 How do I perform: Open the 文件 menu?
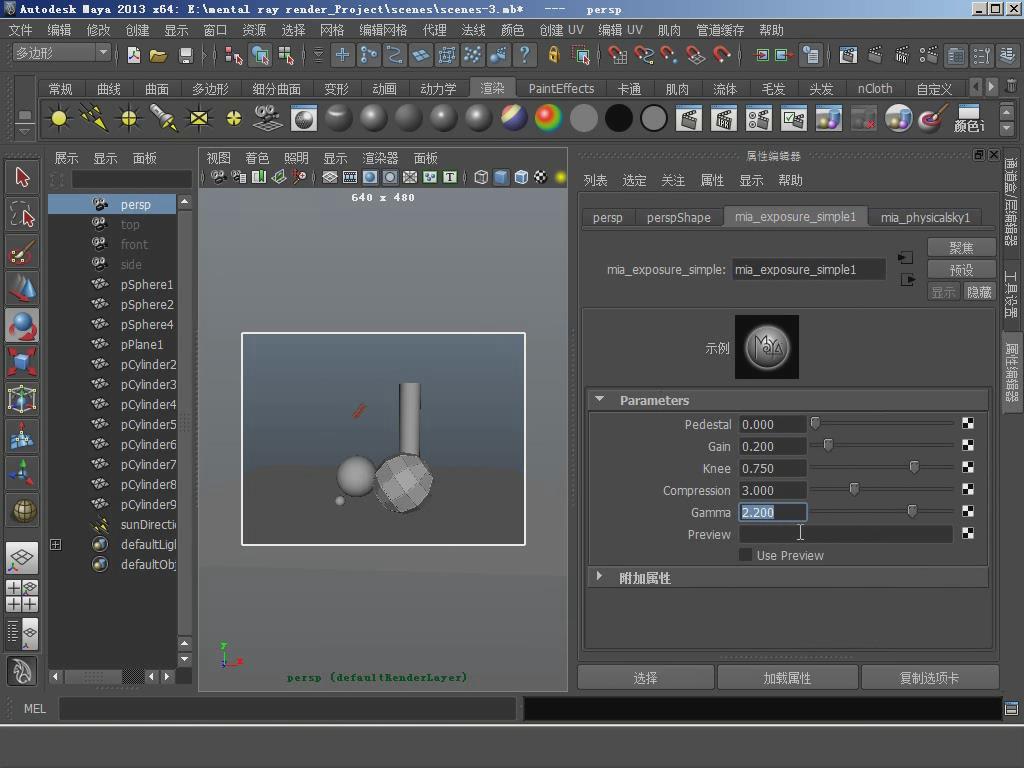[x=20, y=31]
